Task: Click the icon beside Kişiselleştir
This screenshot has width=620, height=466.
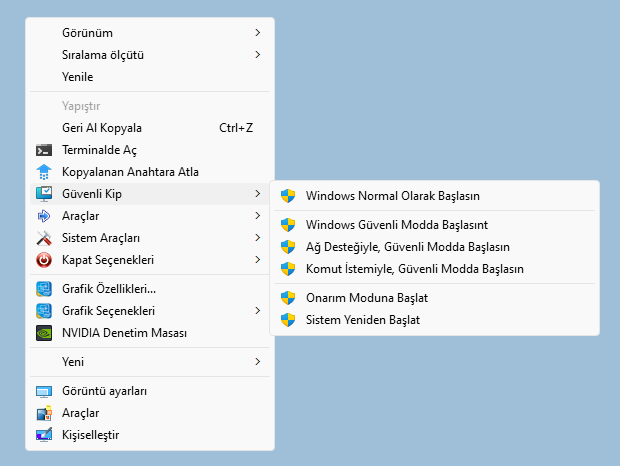Action: coord(44,435)
